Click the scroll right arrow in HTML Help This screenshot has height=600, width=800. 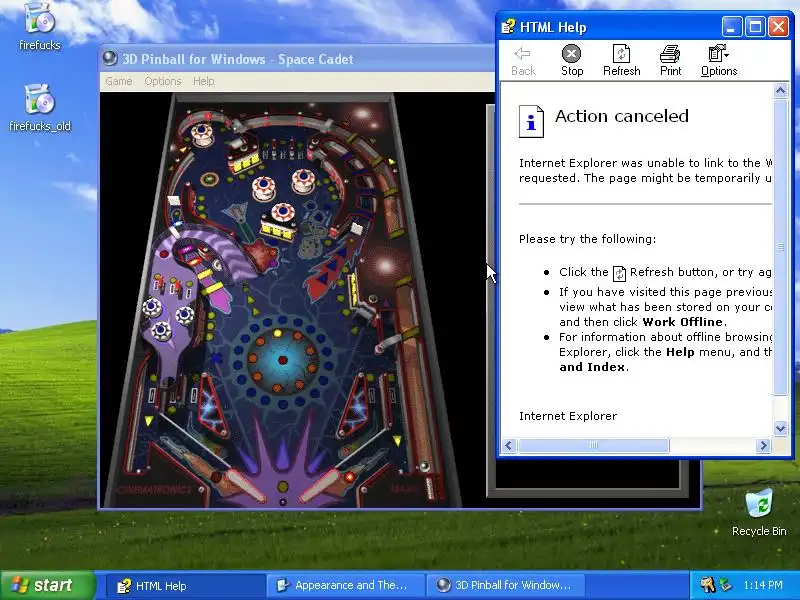click(x=763, y=445)
